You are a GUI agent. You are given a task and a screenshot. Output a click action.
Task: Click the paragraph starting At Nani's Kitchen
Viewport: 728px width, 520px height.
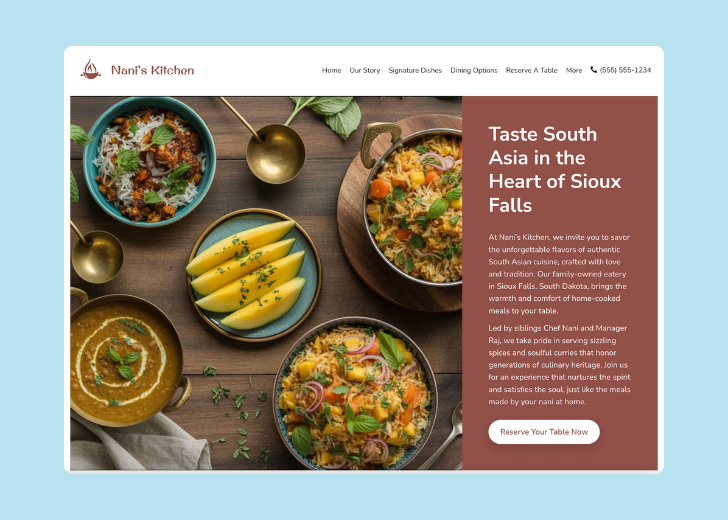[x=559, y=274]
